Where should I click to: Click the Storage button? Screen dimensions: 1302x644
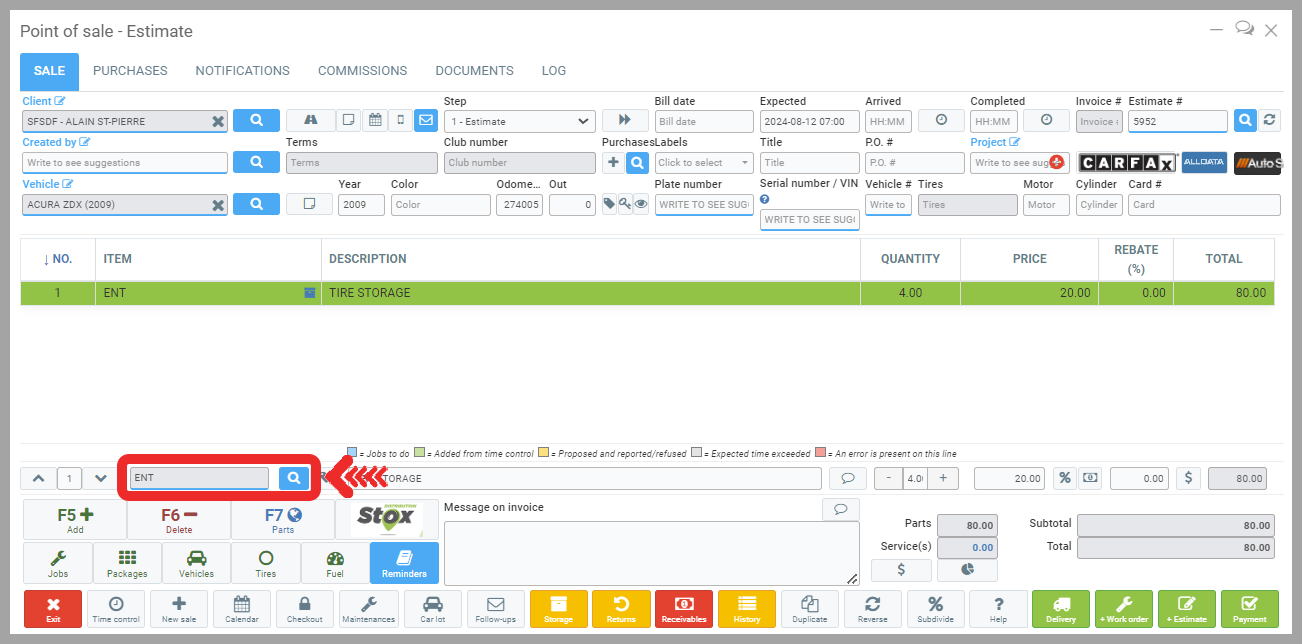coord(558,609)
